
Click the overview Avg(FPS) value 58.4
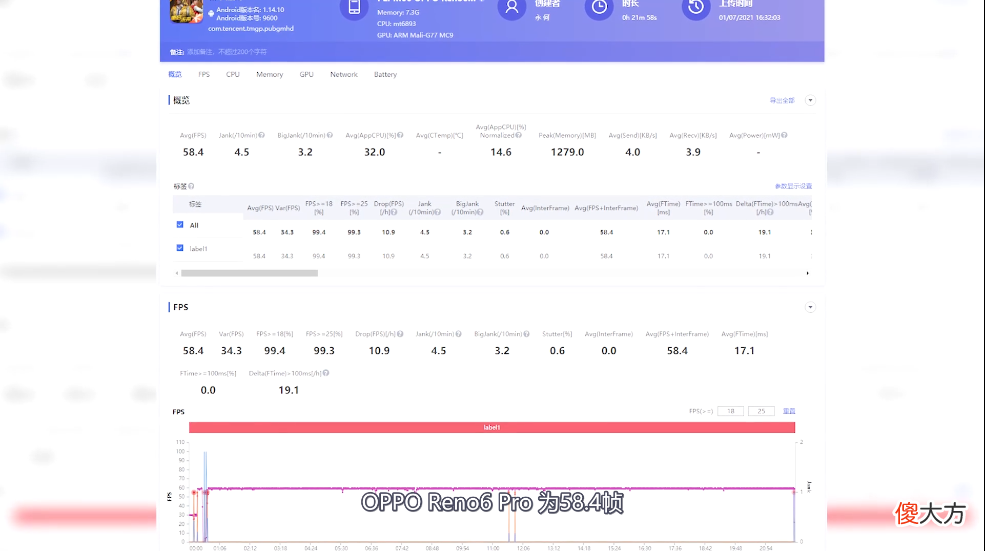193,152
